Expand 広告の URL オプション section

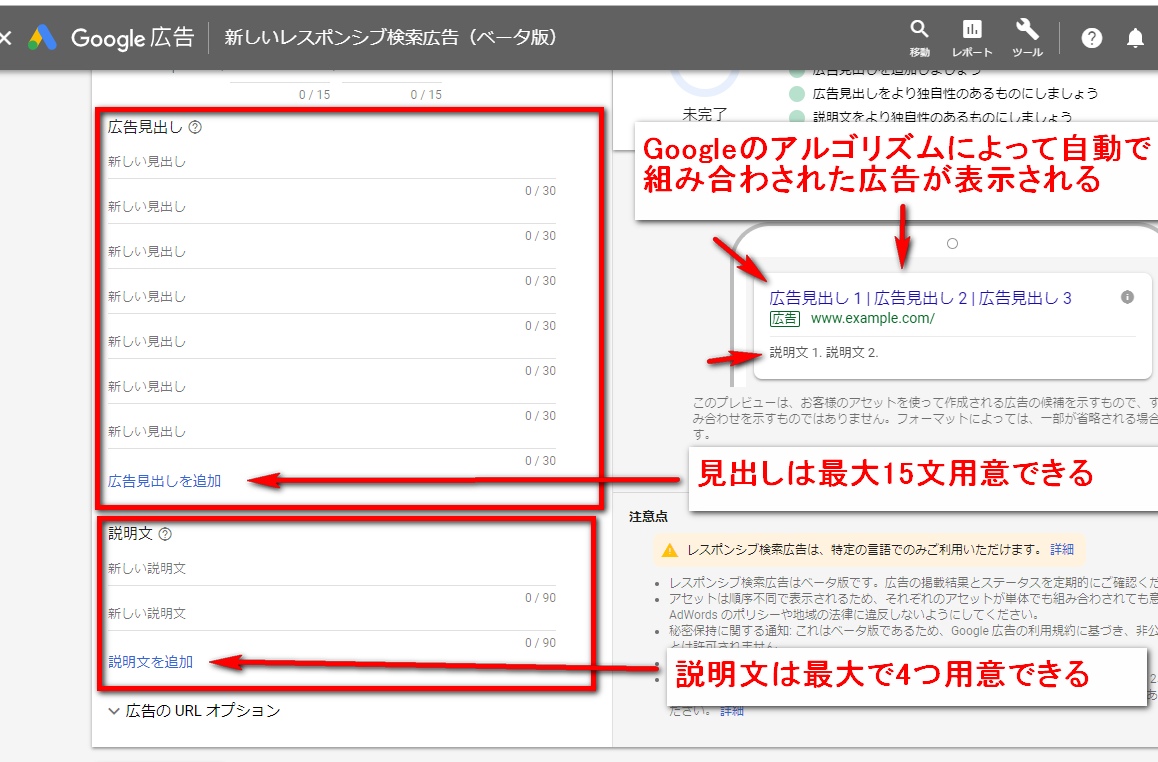(x=194, y=711)
